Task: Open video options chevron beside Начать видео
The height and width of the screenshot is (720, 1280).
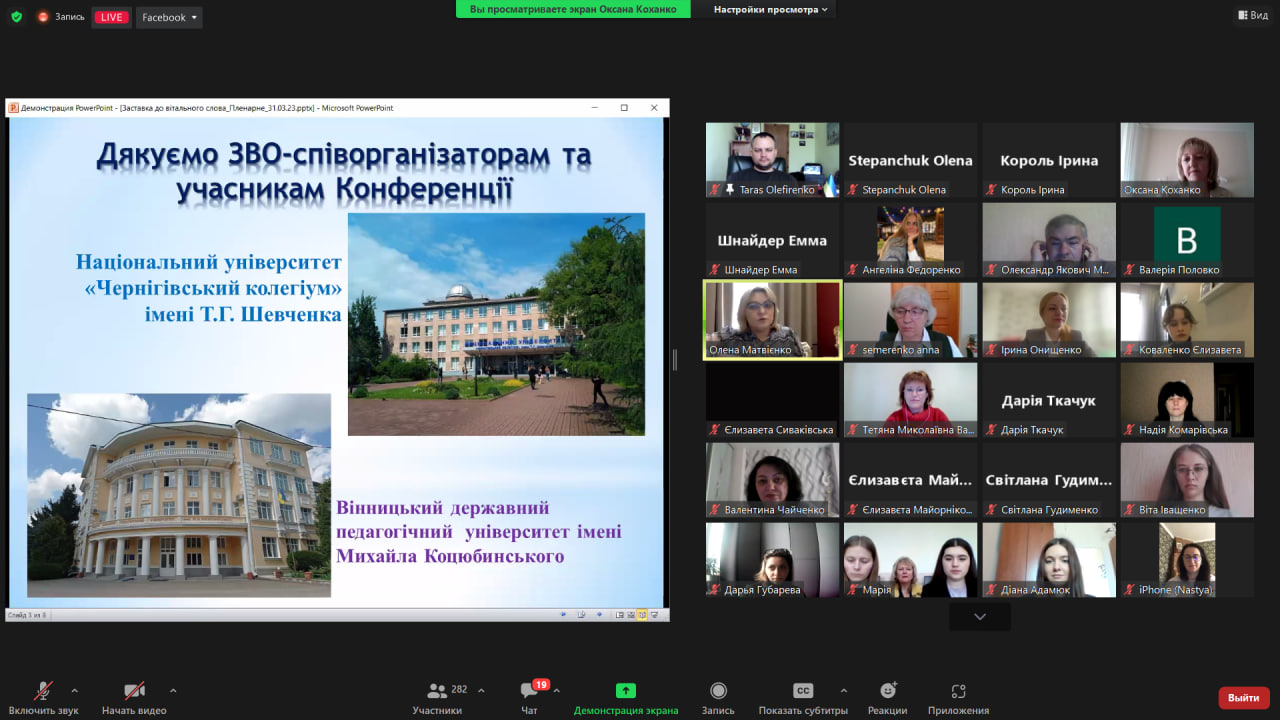Action: pyautogui.click(x=172, y=691)
